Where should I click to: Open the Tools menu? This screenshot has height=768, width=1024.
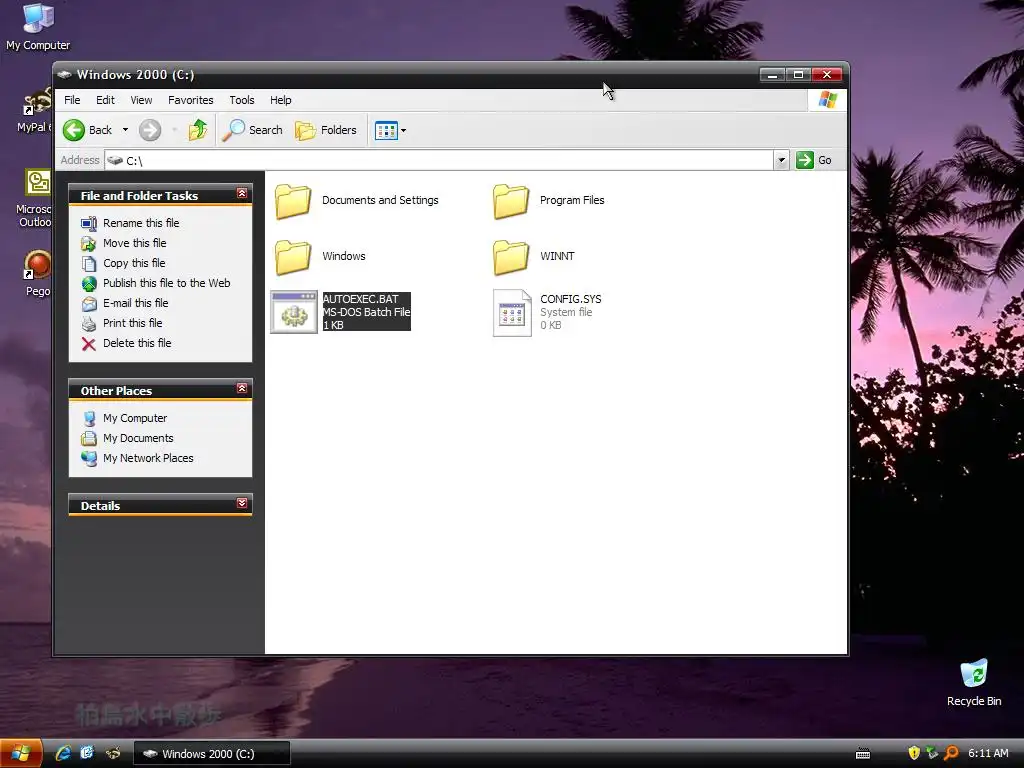coord(242,100)
